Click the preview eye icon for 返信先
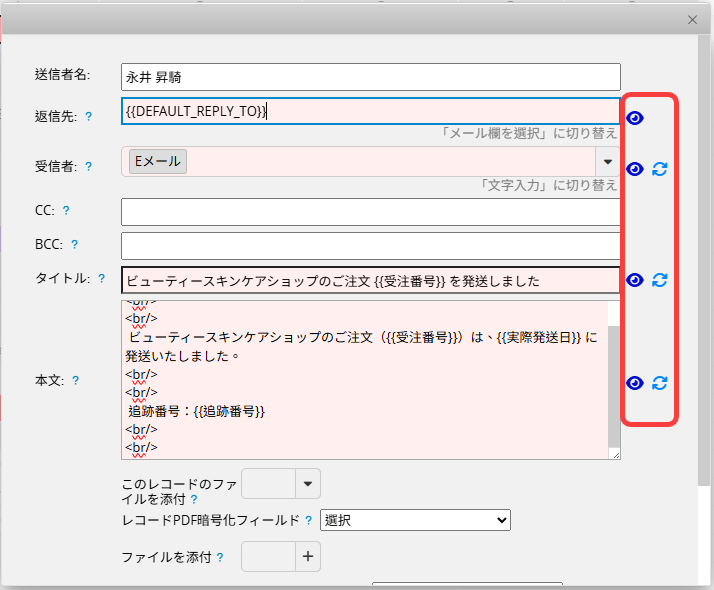Screen dimensions: 714x590 point(634,118)
